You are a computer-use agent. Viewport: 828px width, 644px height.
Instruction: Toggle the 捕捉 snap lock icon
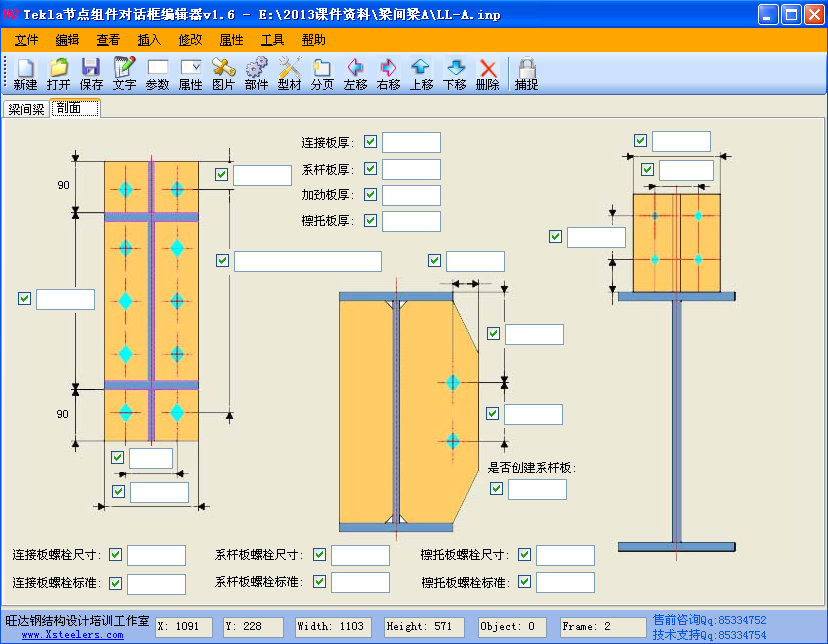526,74
